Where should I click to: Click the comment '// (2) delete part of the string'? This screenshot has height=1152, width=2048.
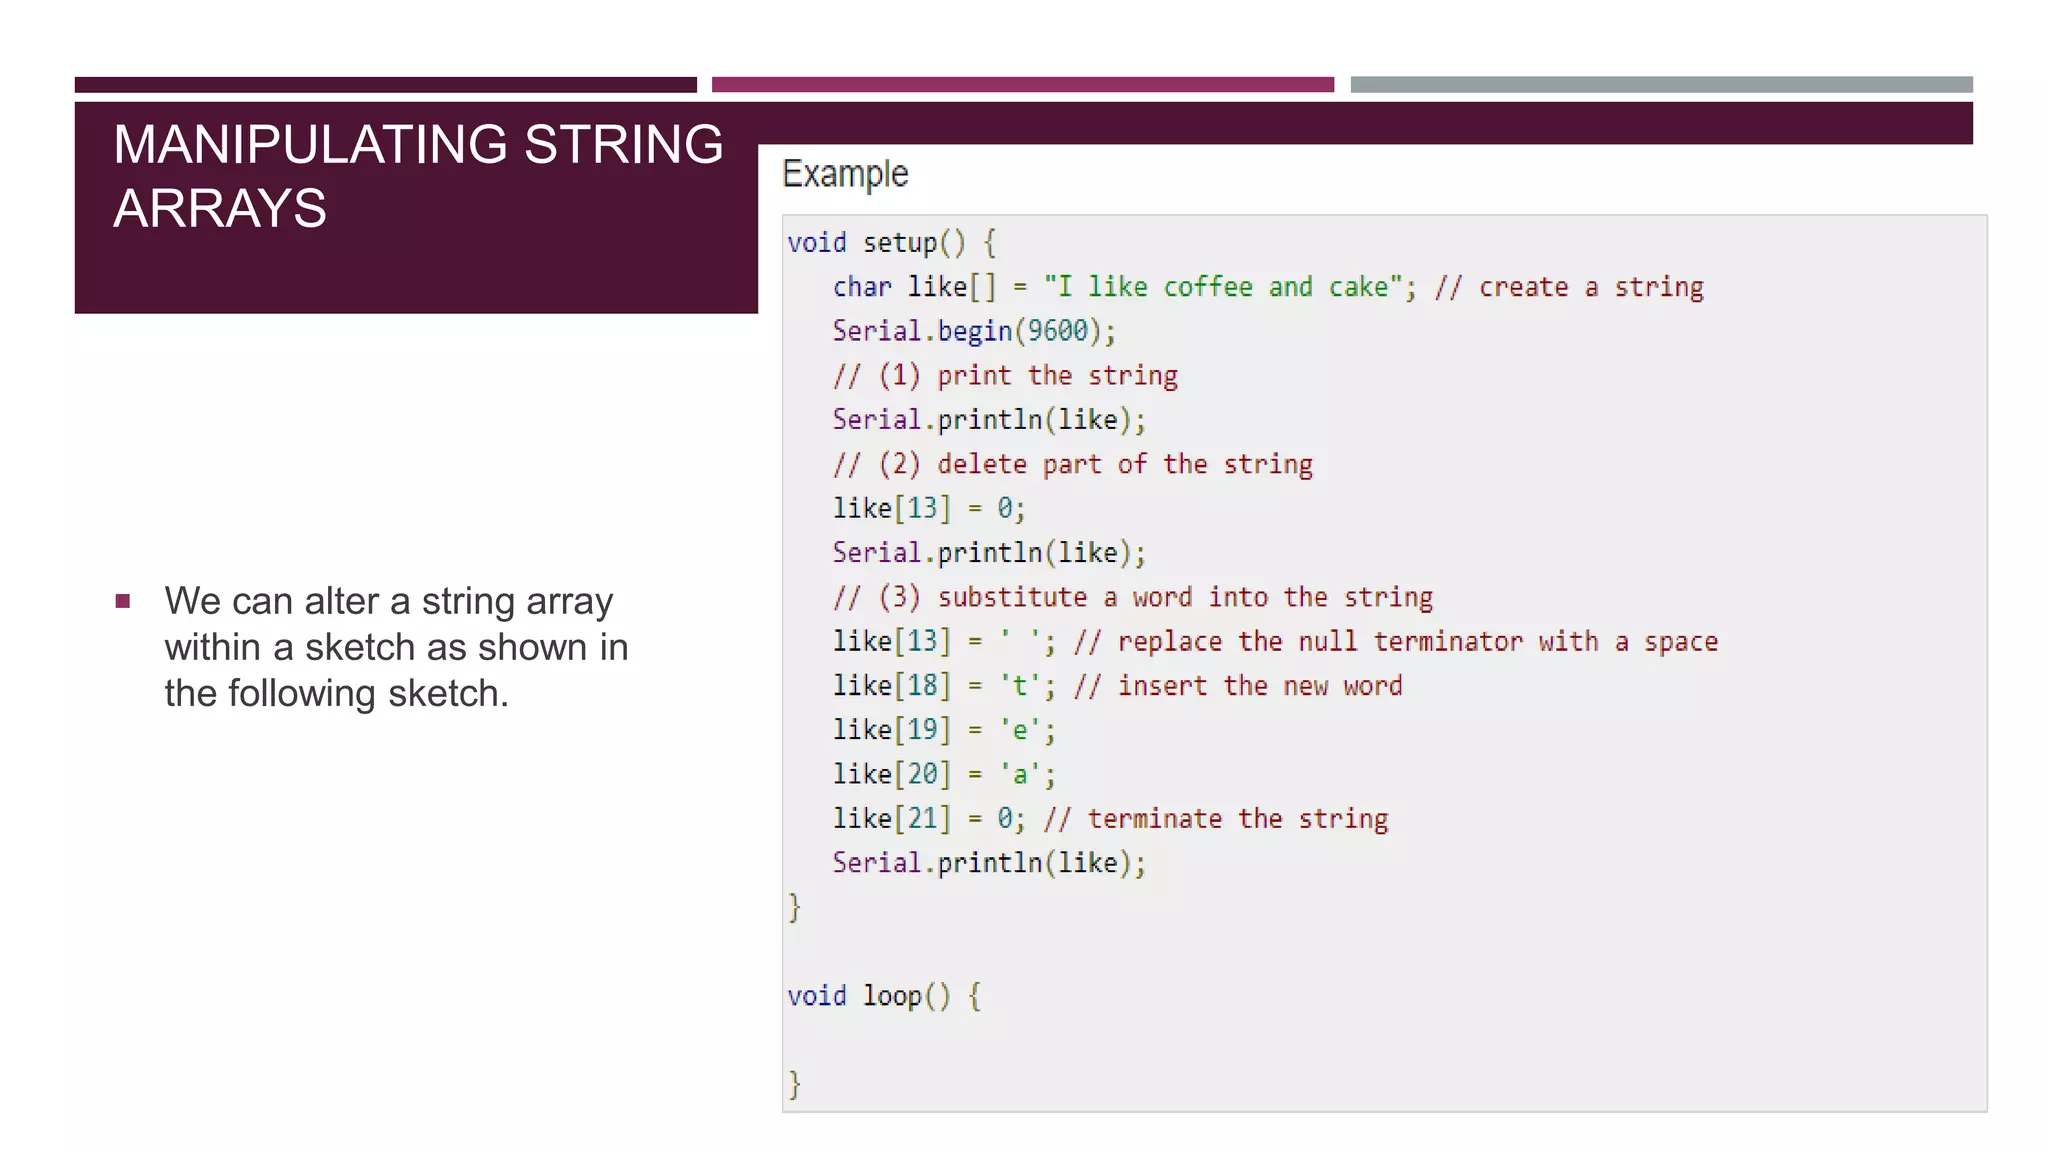1073,464
